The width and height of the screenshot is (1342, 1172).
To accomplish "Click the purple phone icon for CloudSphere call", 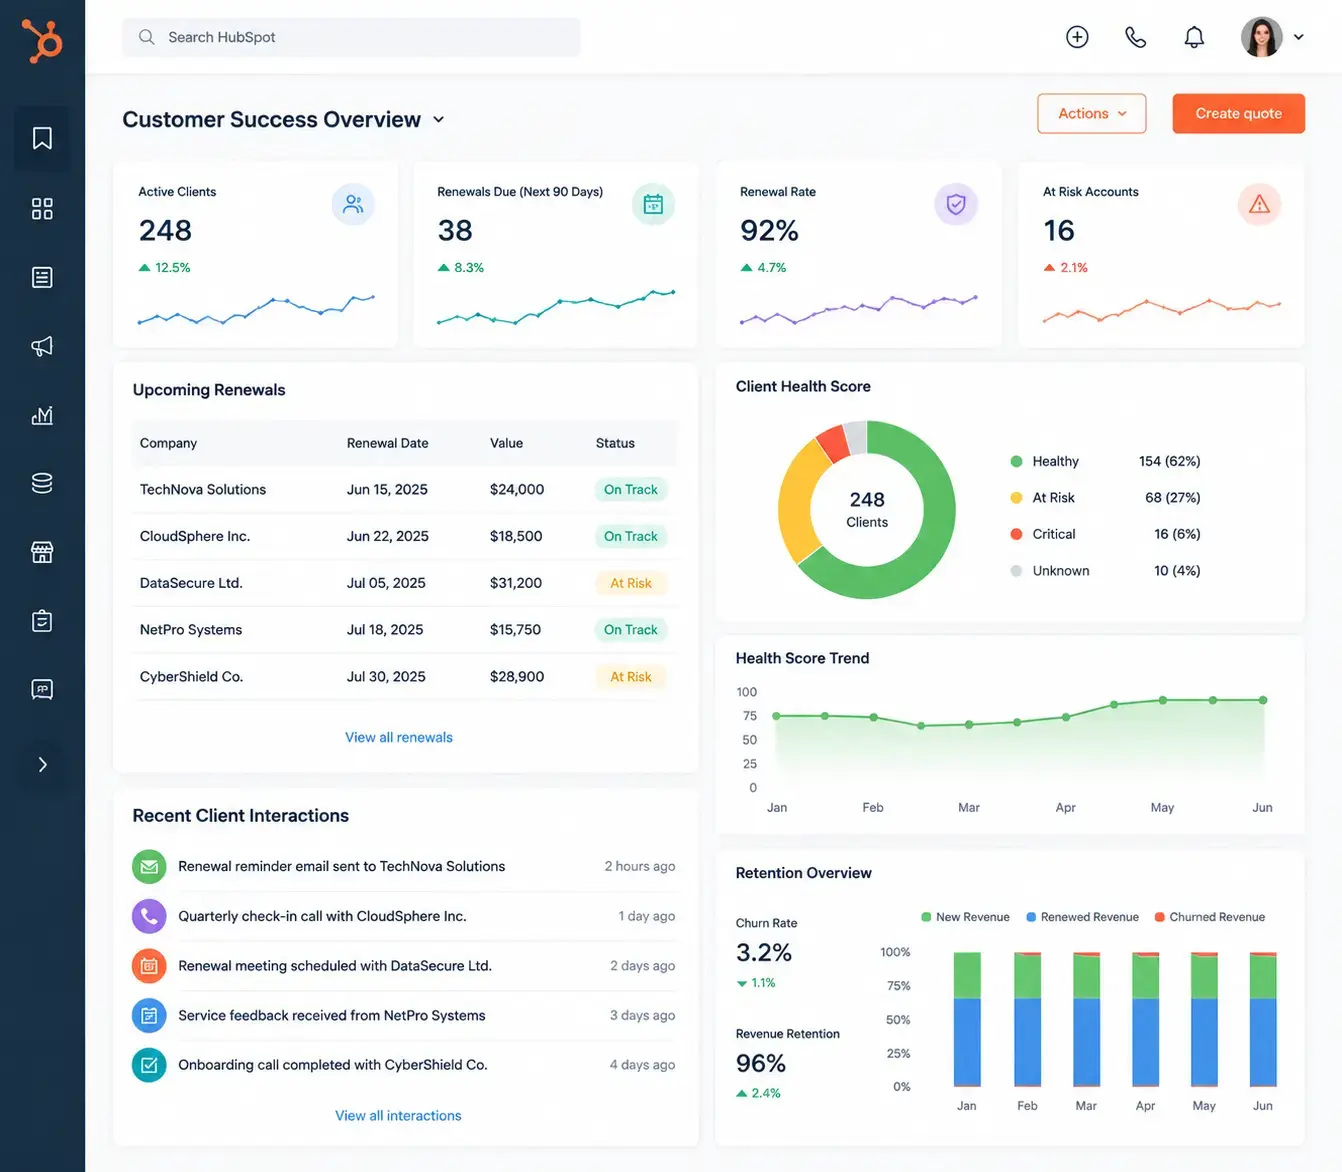I will [149, 916].
